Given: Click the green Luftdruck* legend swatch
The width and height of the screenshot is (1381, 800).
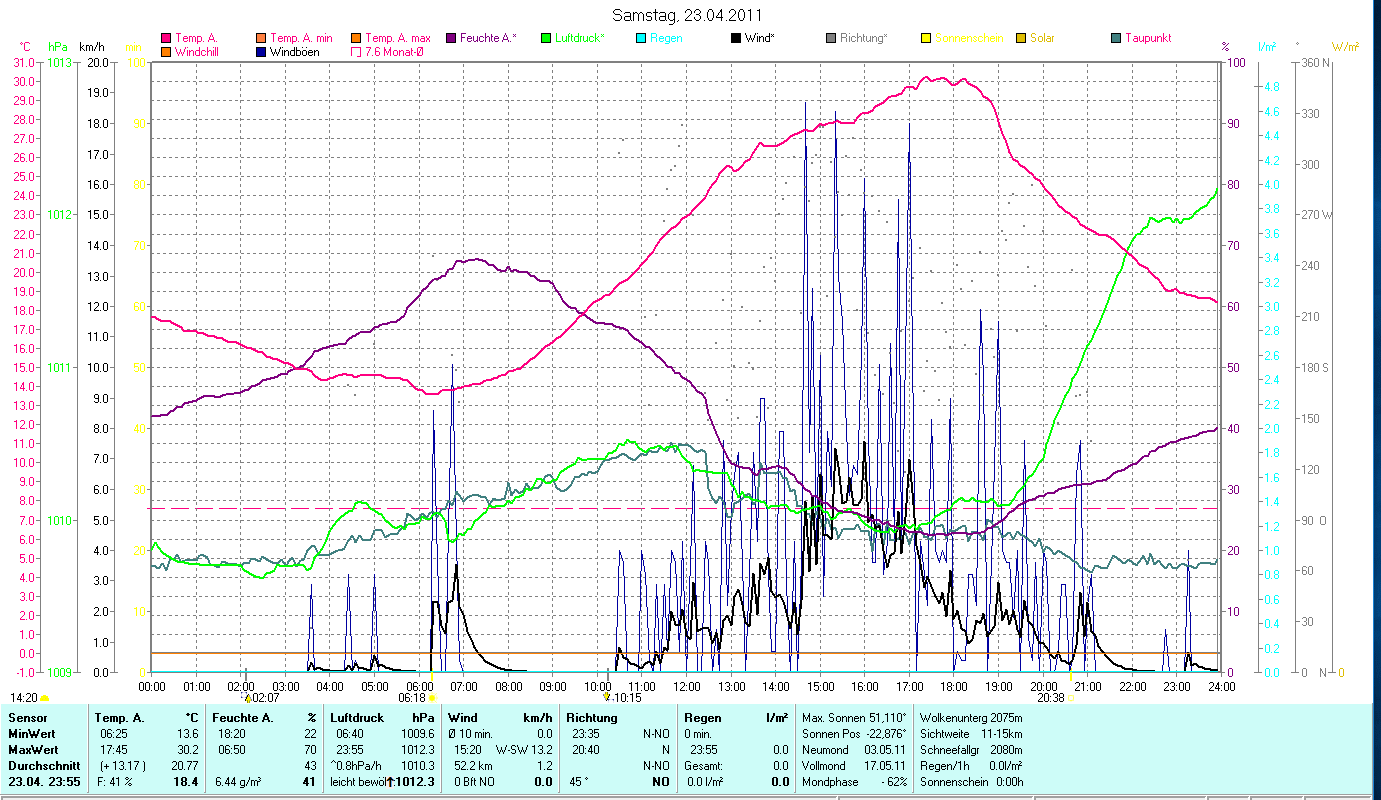Looking at the screenshot, I should [x=546, y=38].
